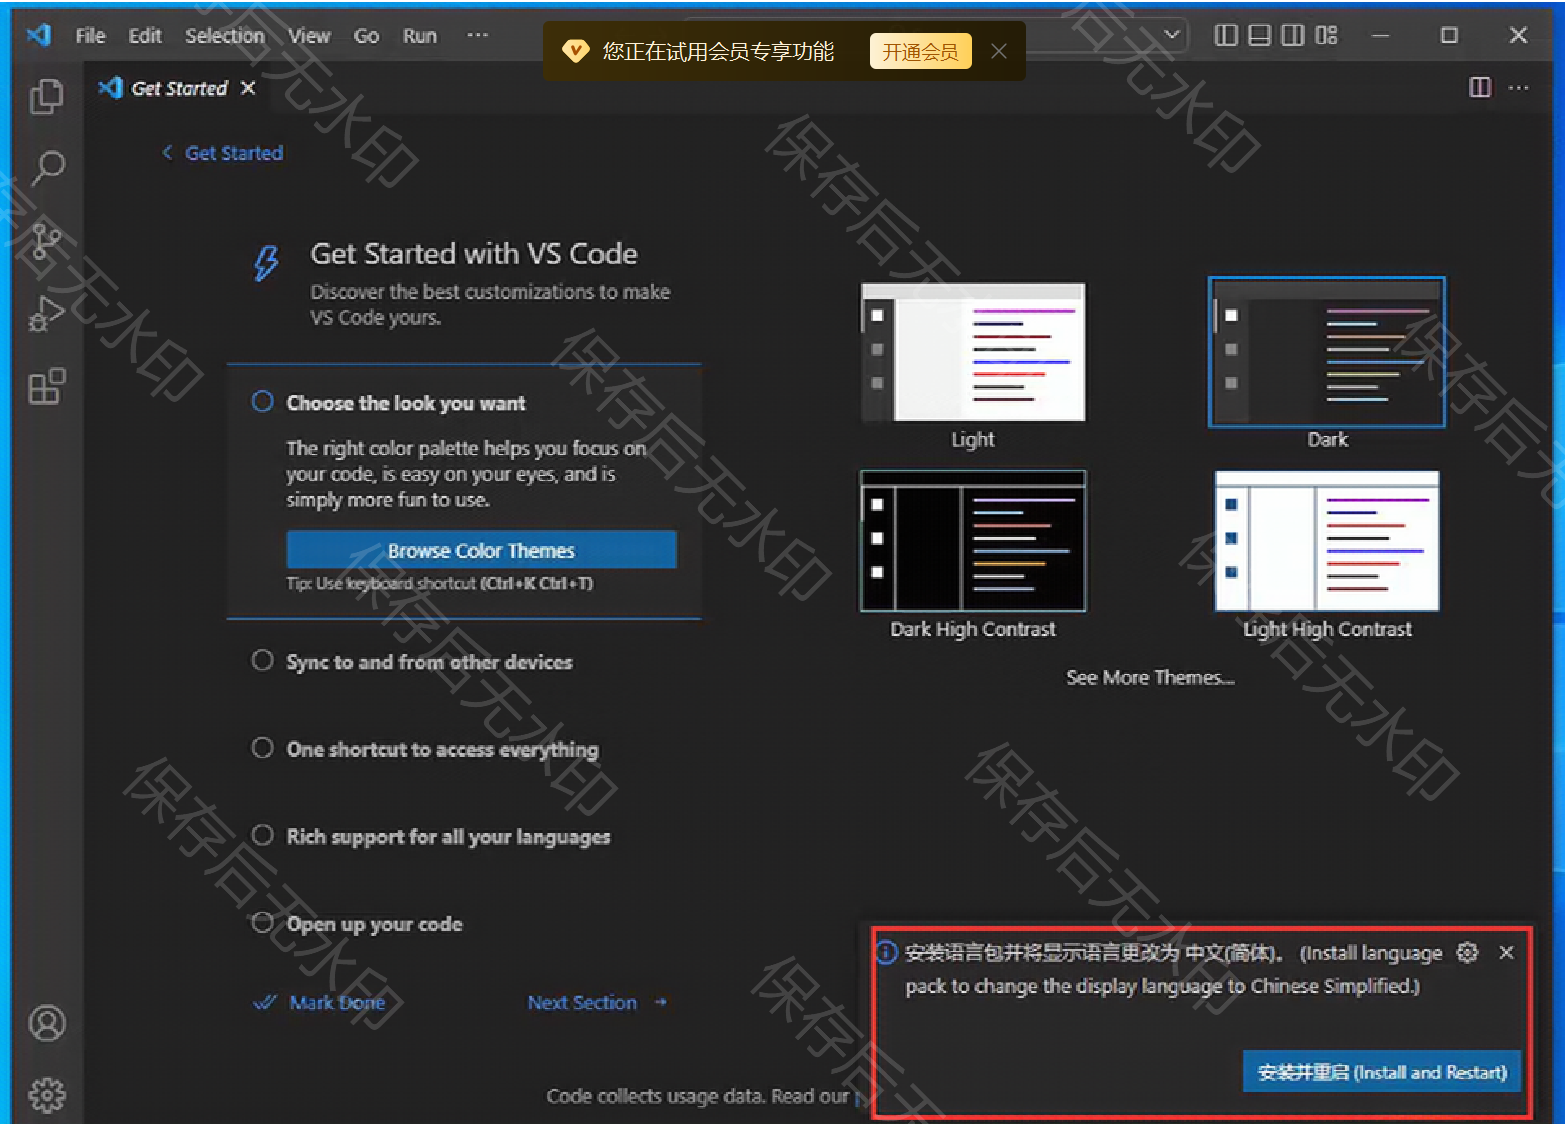The width and height of the screenshot is (1565, 1124).
Task: Open the title bar dropdown chevron
Action: click(x=1172, y=35)
